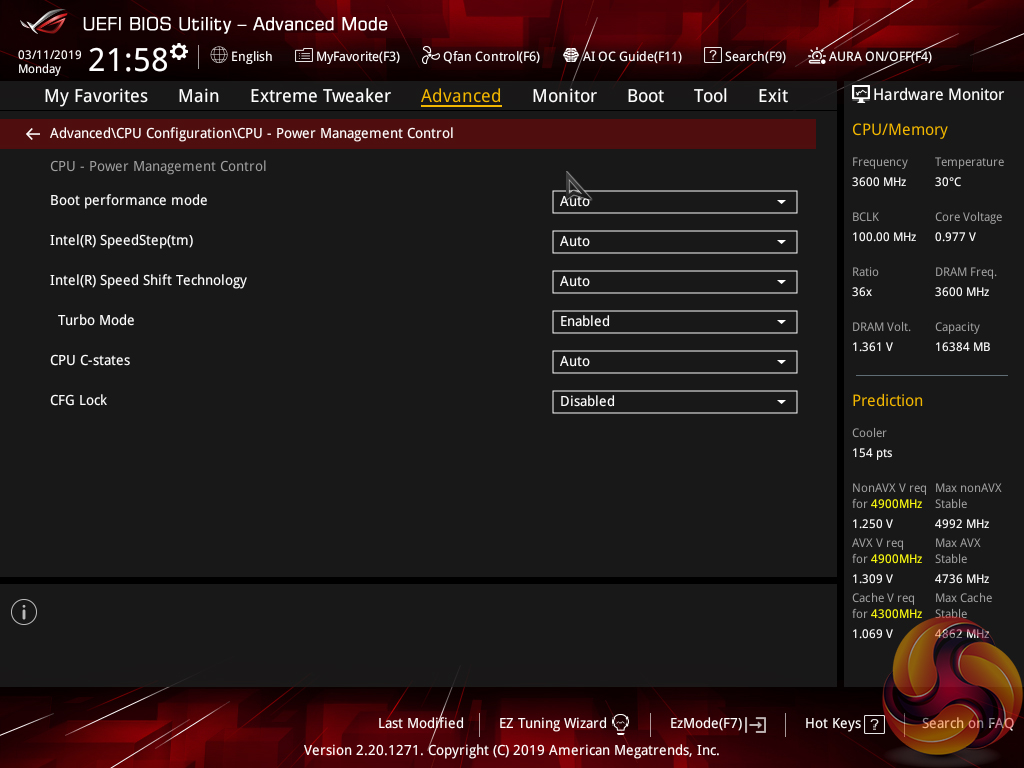1024x768 pixels.
Task: Open Boot performance mode dropdown
Action: click(675, 202)
